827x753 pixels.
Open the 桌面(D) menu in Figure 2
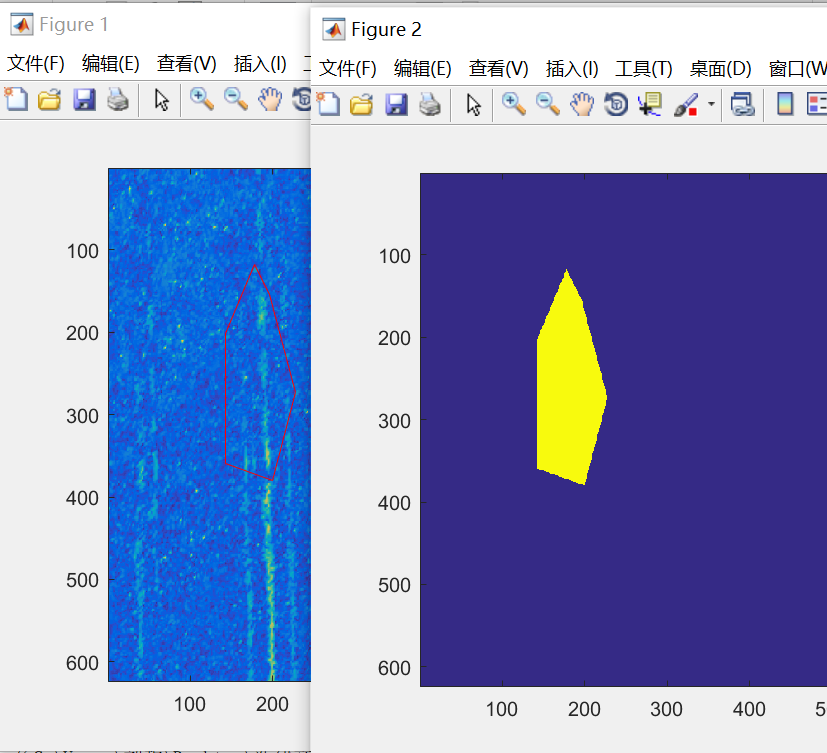pos(718,70)
